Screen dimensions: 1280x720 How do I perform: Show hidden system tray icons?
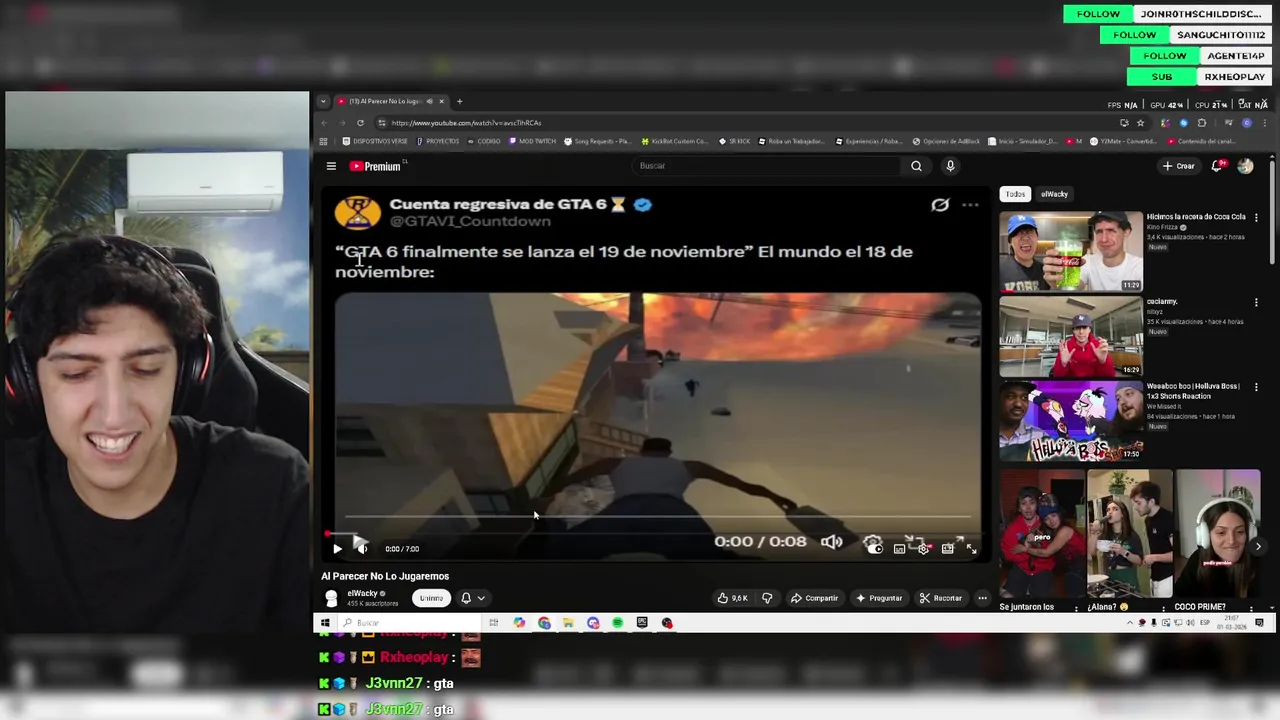click(1130, 623)
